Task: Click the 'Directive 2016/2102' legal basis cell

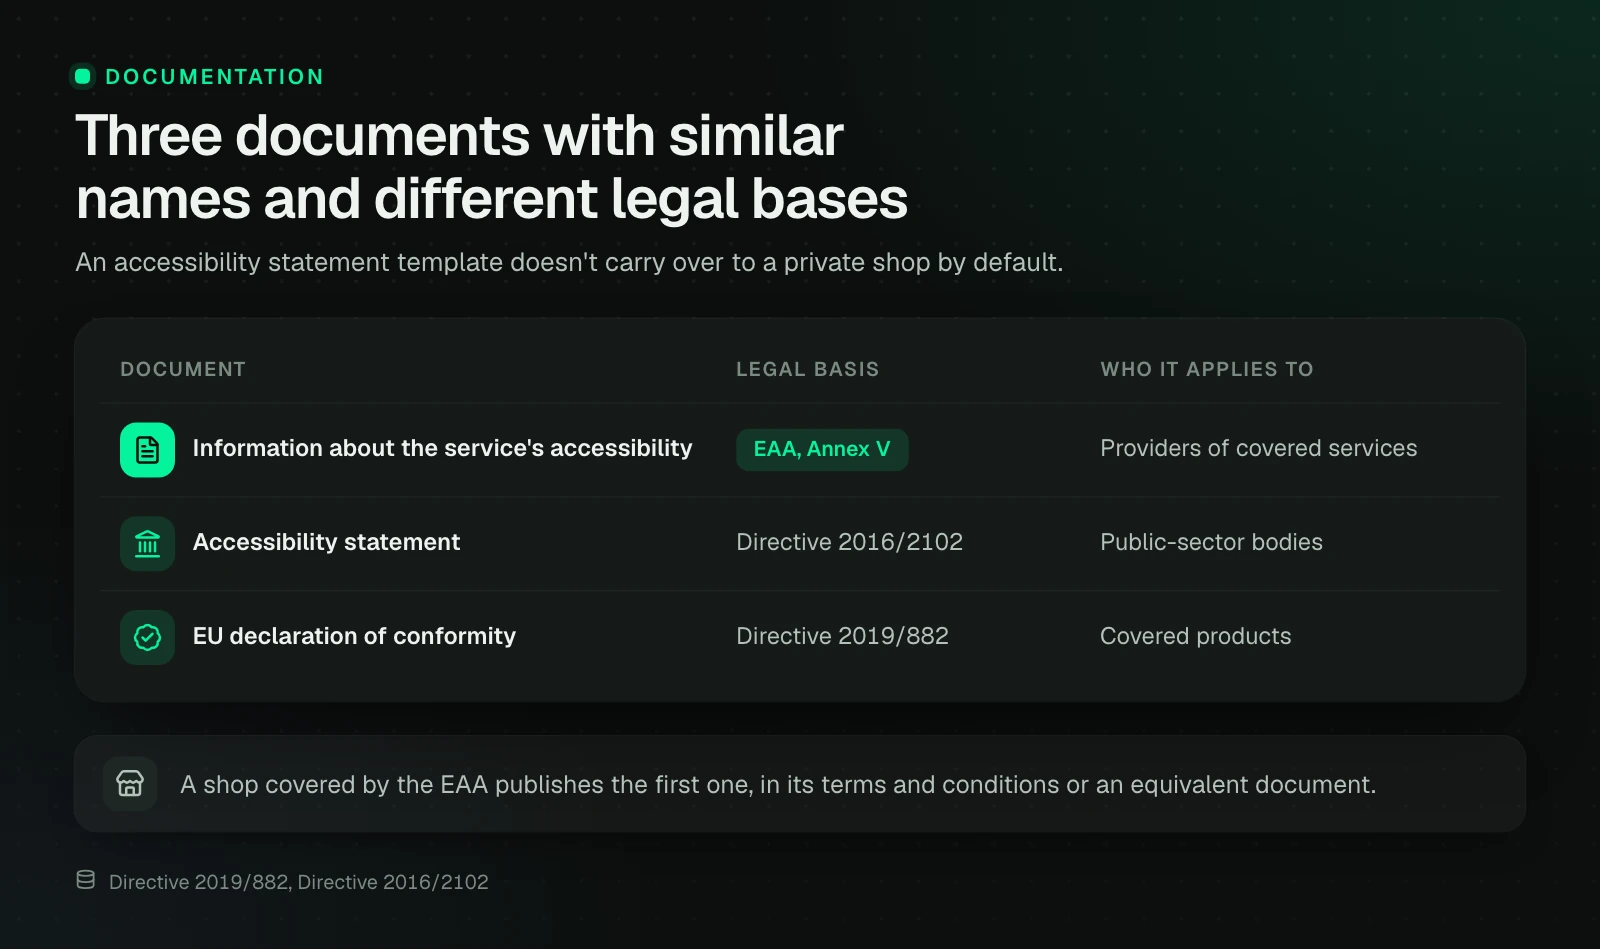Action: tap(850, 542)
